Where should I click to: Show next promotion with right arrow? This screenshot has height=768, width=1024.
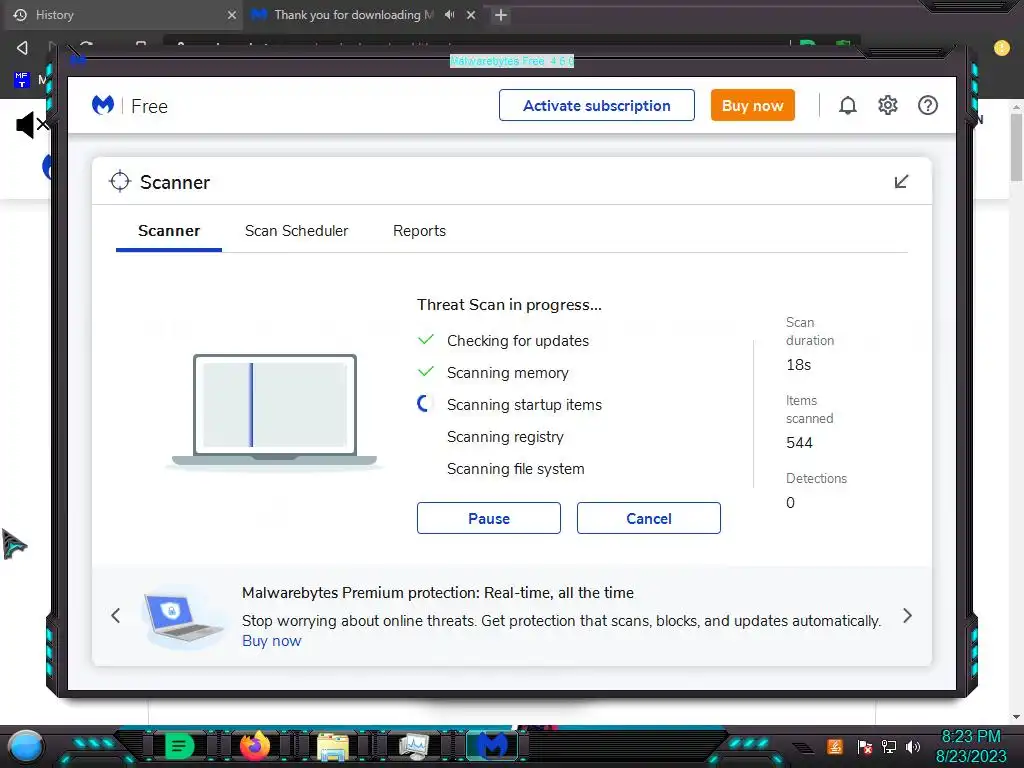click(907, 616)
